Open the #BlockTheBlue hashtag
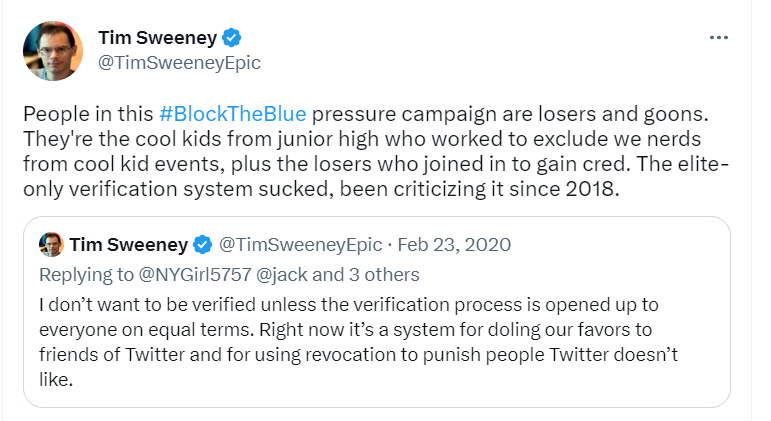 [x=232, y=113]
